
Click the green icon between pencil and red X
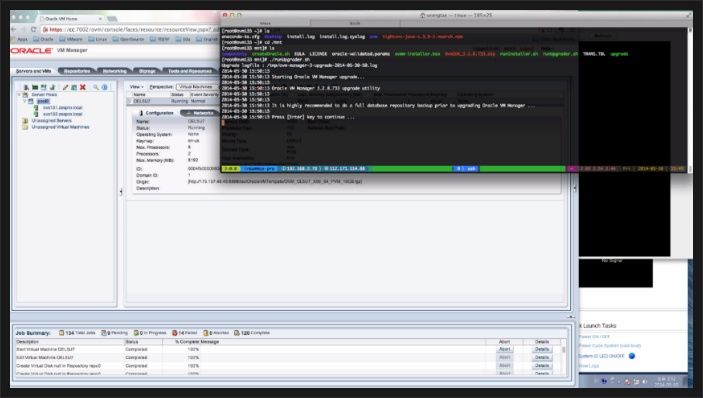click(74, 87)
